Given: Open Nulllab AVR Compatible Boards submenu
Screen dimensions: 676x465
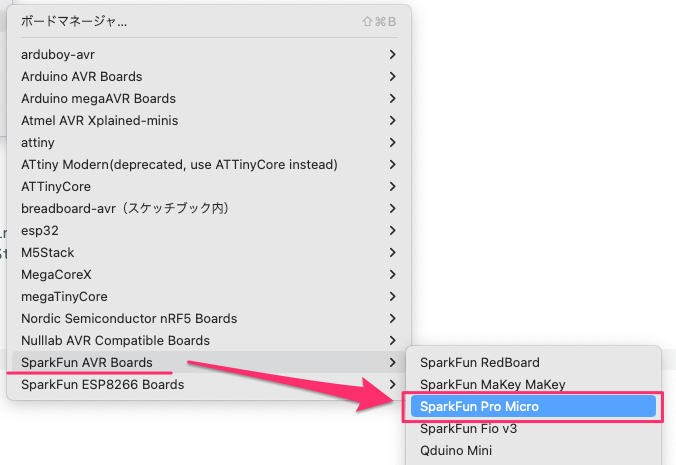Looking at the screenshot, I should tap(115, 341).
